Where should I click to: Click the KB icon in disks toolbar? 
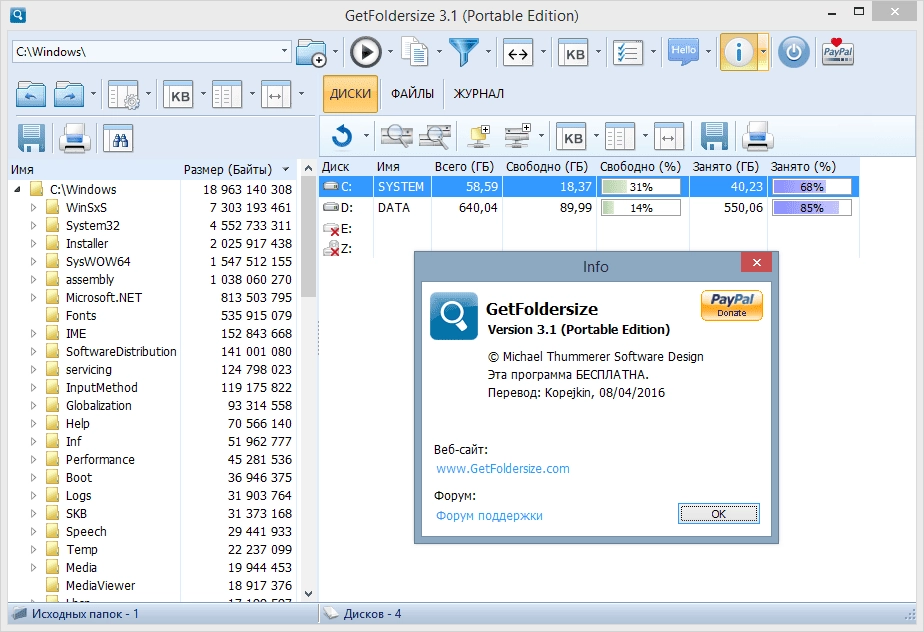click(571, 137)
